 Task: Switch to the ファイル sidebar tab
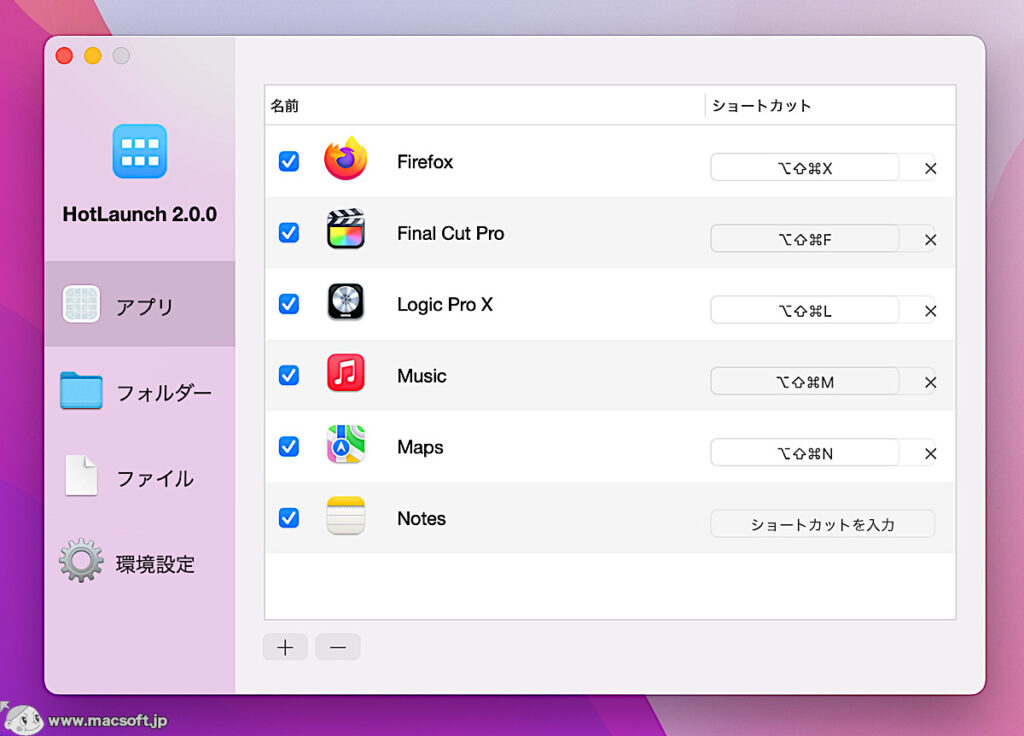point(140,477)
